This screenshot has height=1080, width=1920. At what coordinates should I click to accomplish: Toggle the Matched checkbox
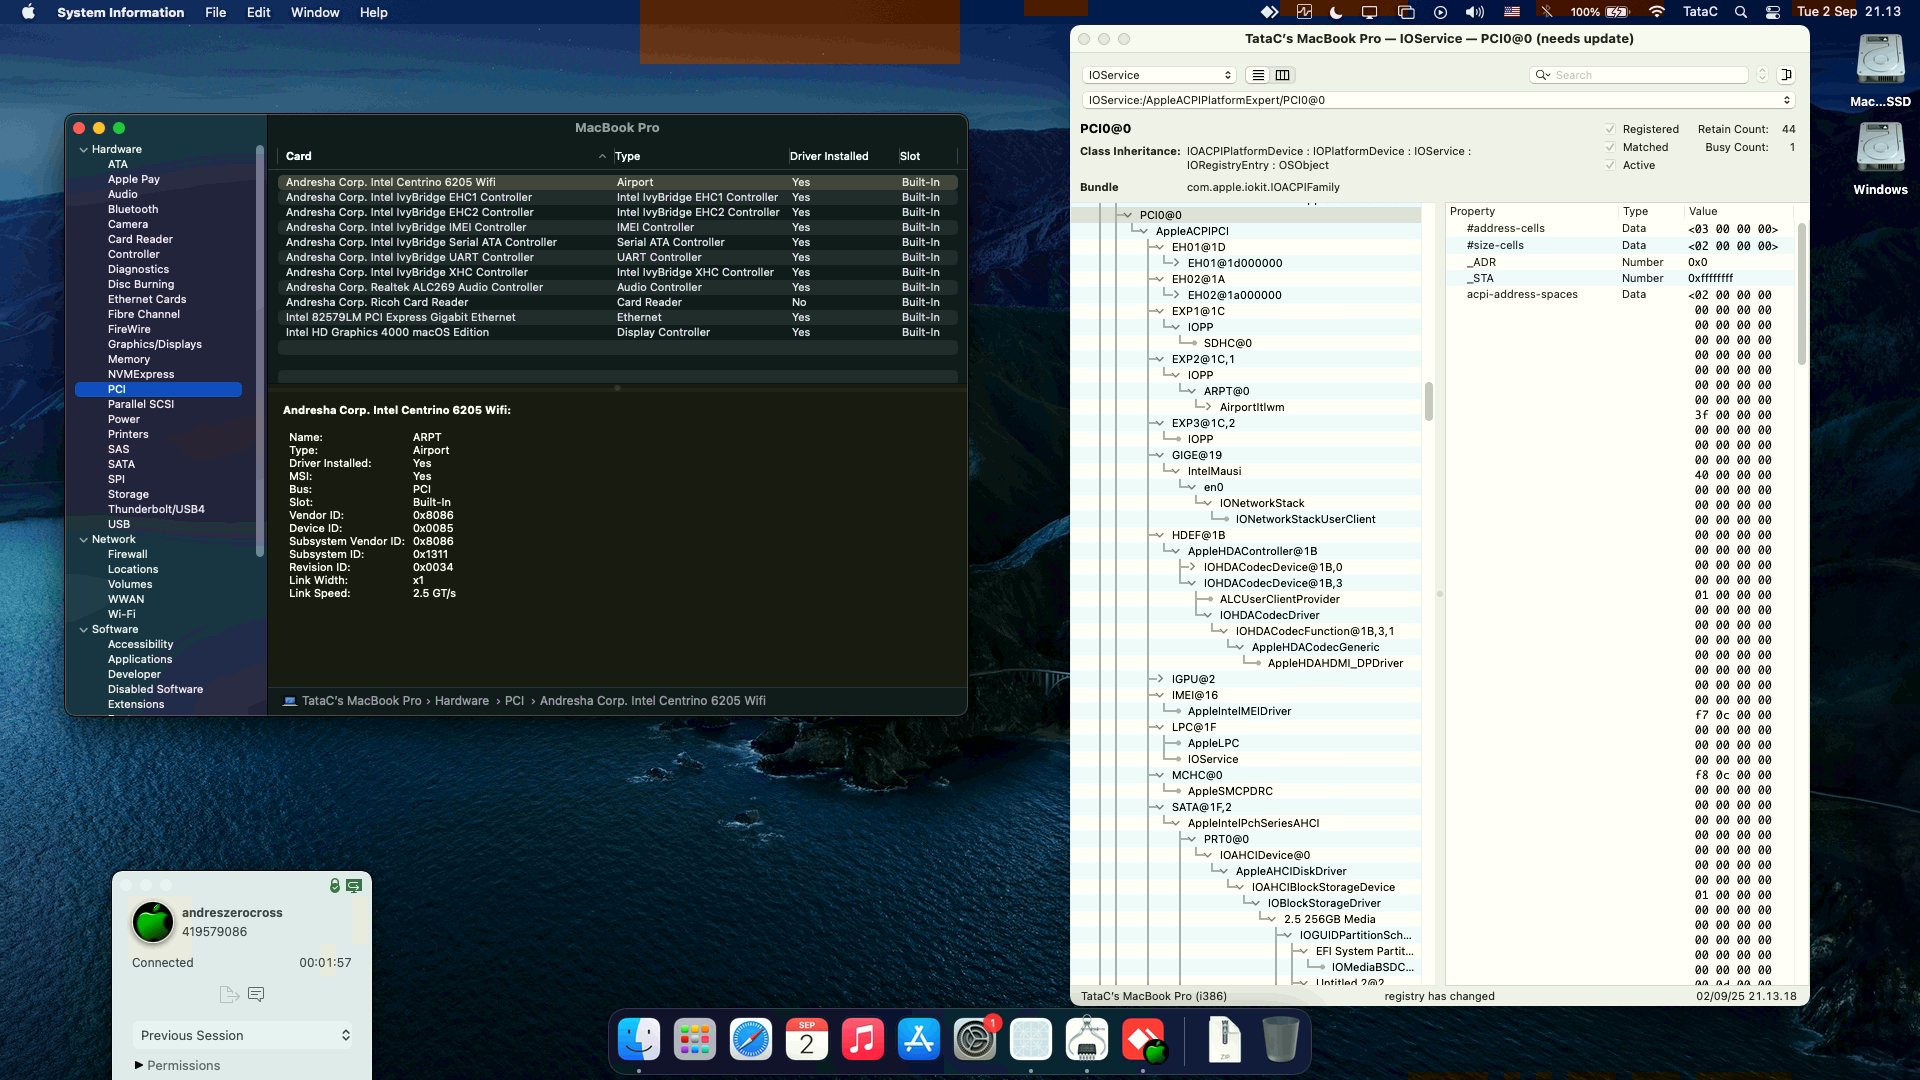tap(1610, 147)
